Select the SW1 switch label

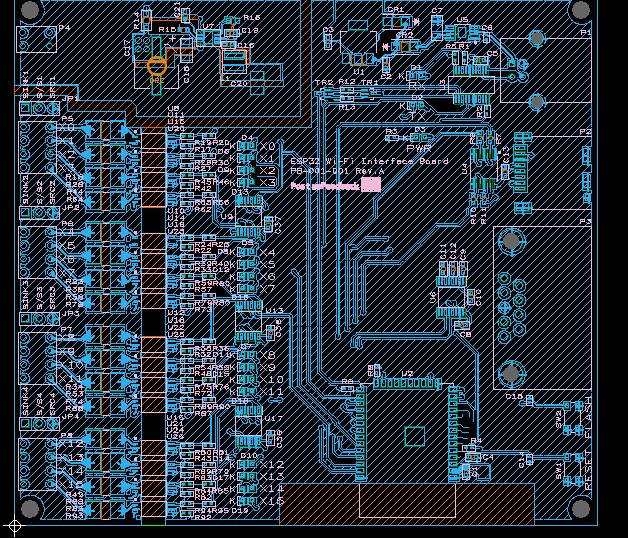click(559, 471)
